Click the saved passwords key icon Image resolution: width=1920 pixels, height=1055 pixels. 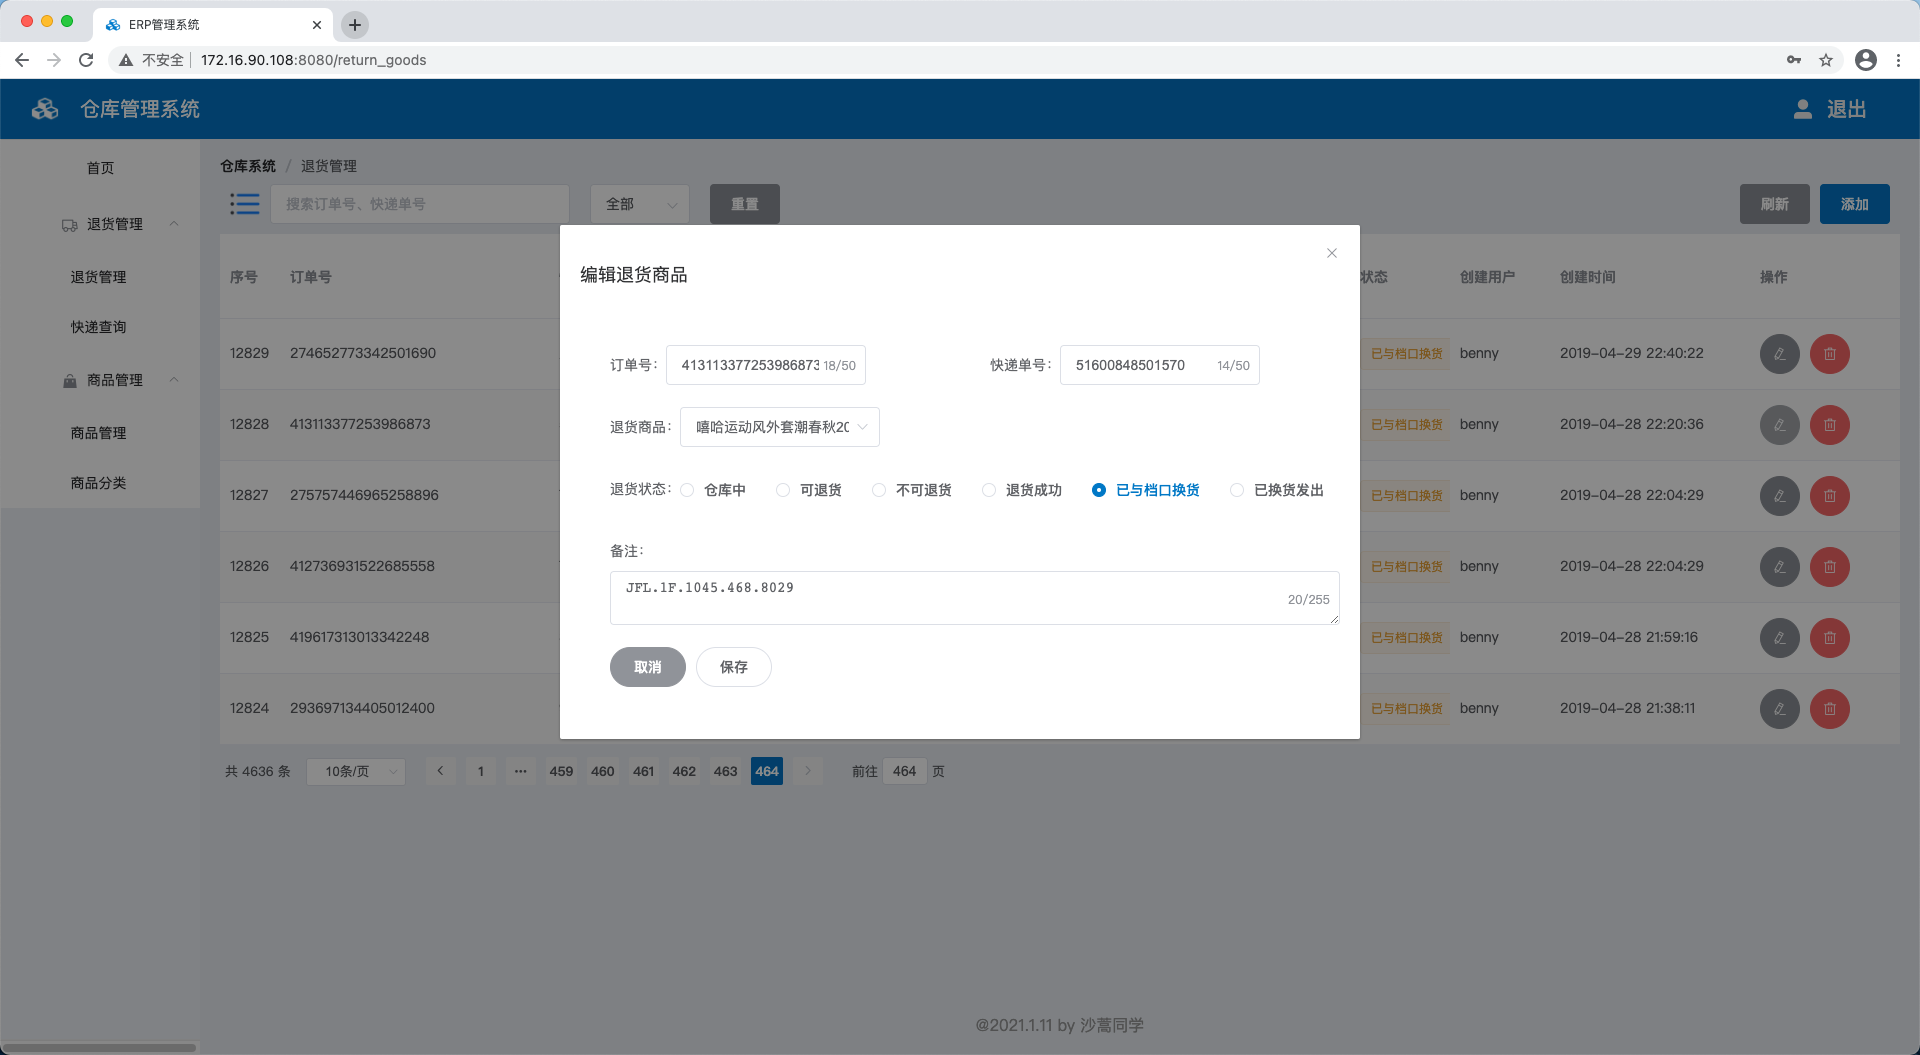(x=1794, y=60)
